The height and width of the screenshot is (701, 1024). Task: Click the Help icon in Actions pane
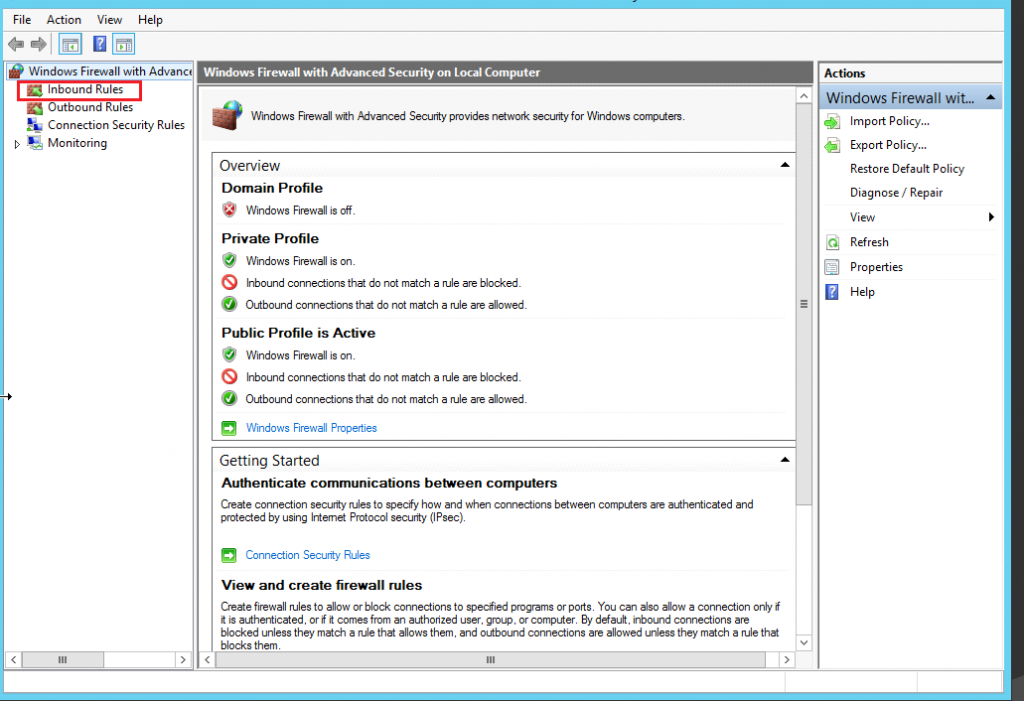[x=832, y=292]
